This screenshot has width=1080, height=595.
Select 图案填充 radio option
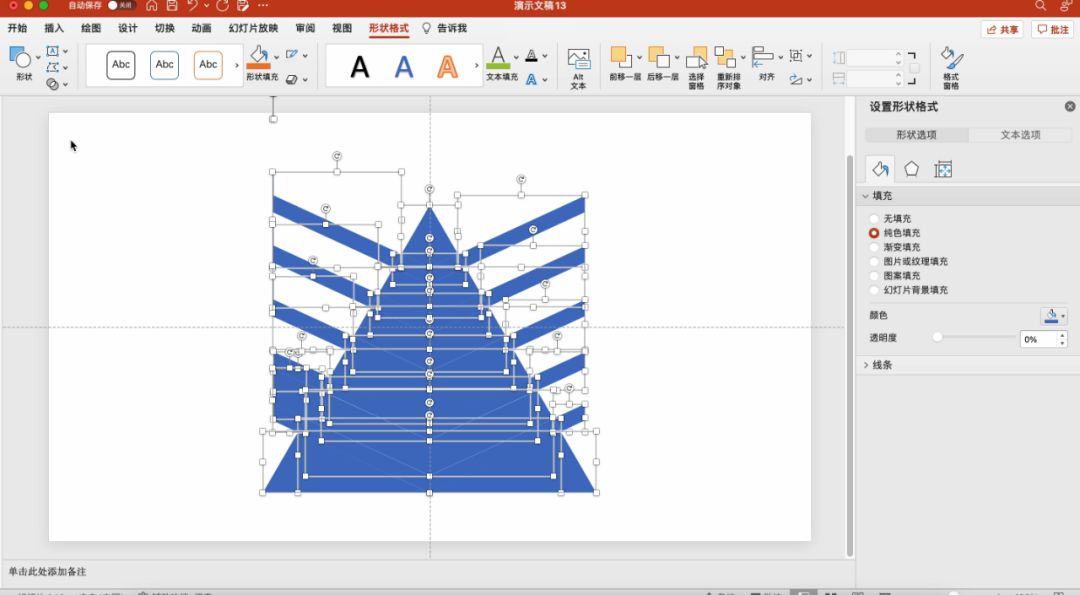874,275
